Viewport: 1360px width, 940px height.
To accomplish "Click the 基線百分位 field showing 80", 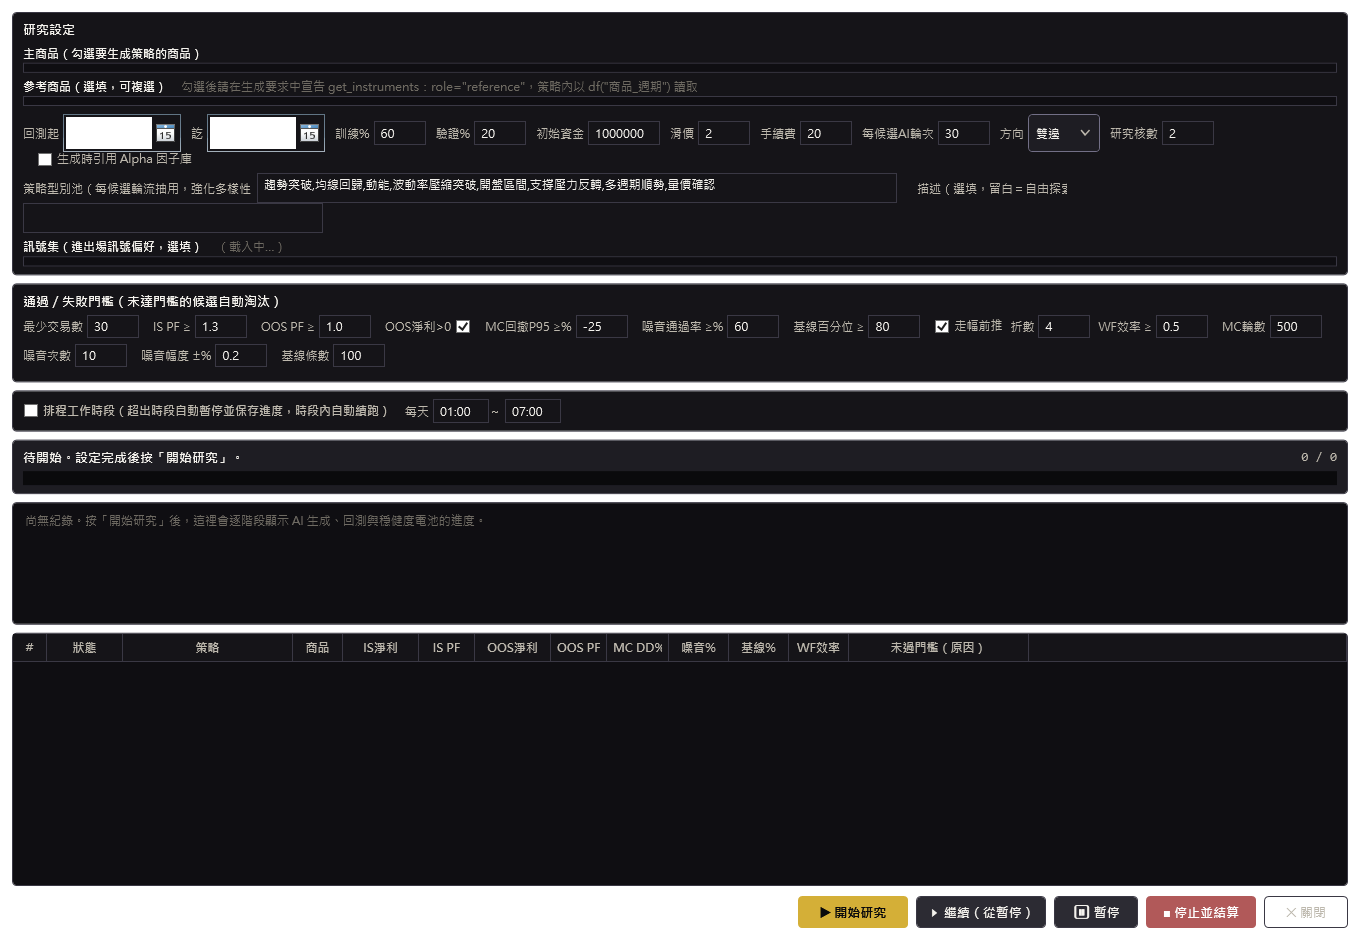I will 894,326.
